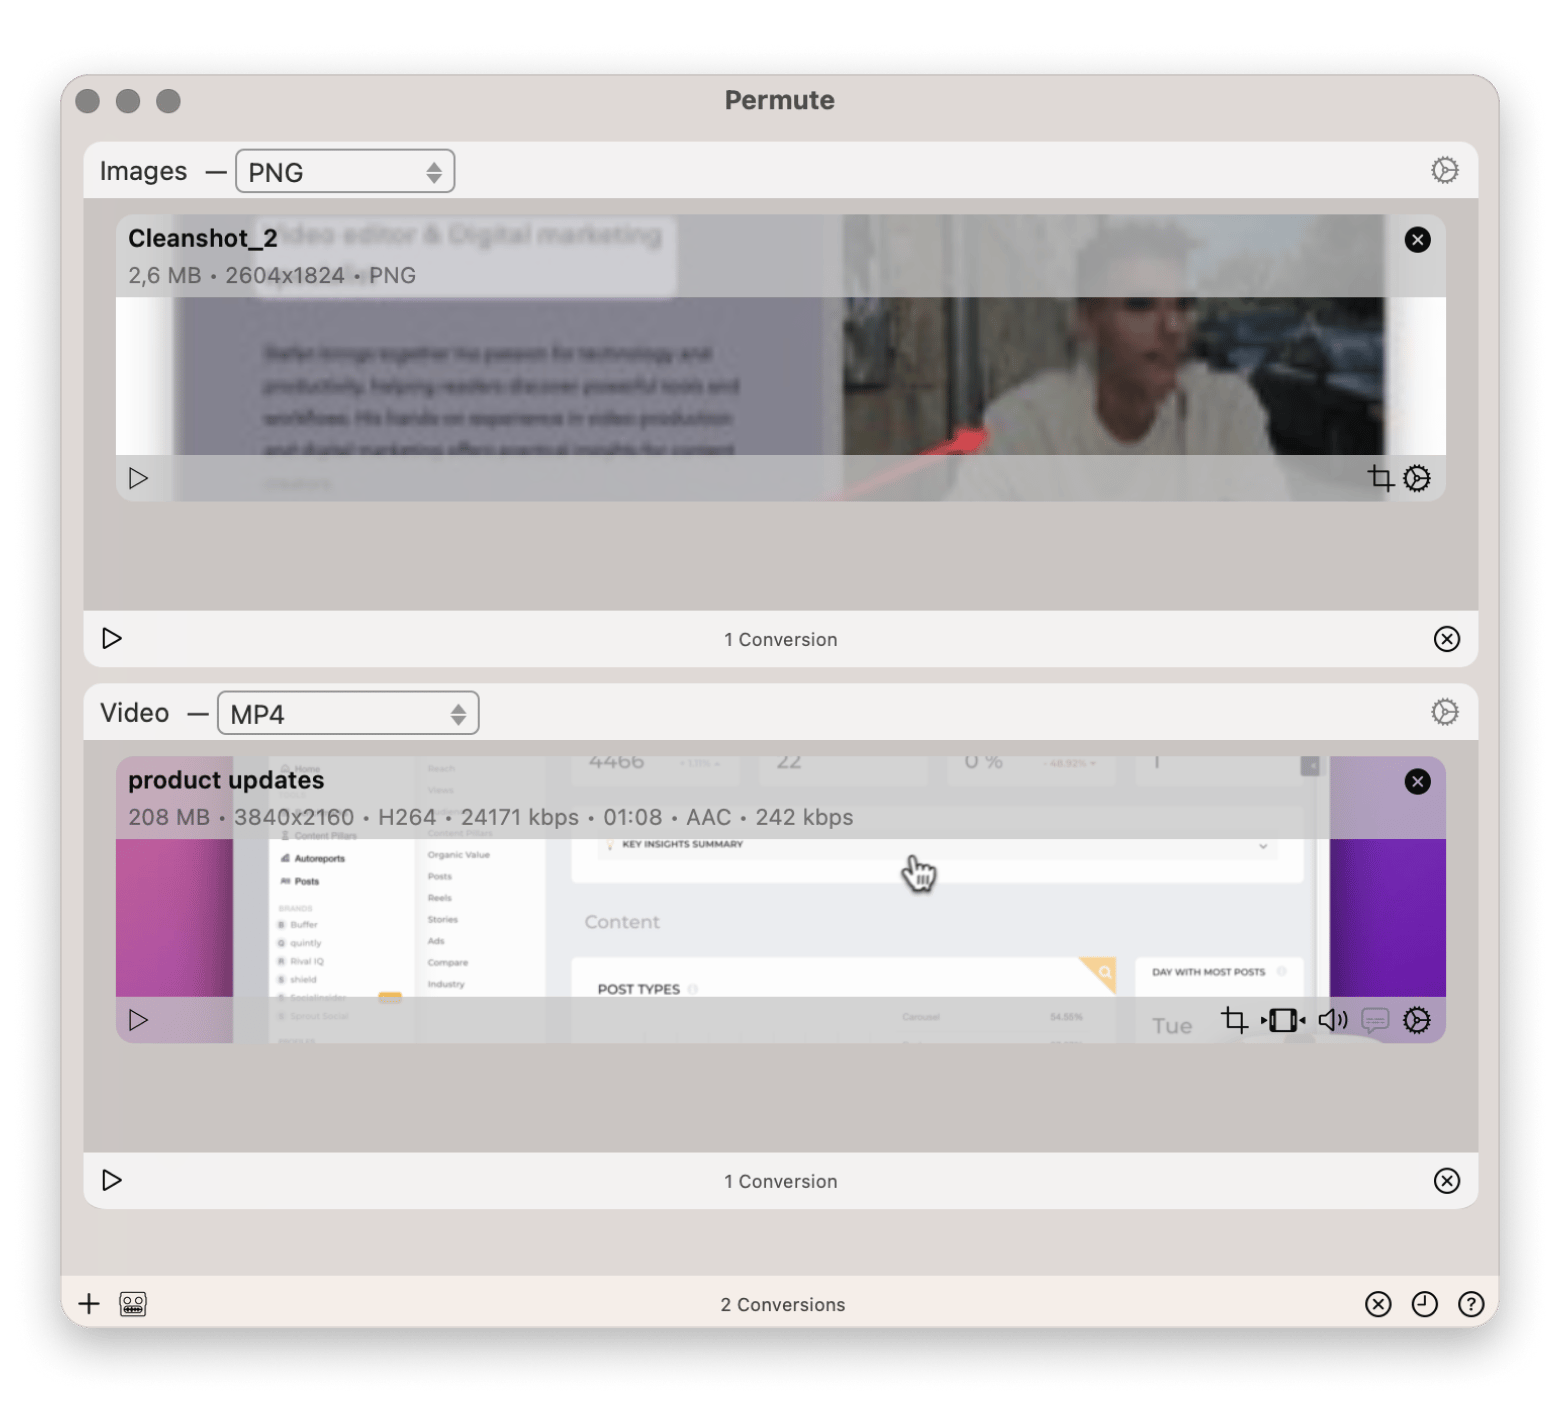Add files with the plus button

(x=89, y=1303)
